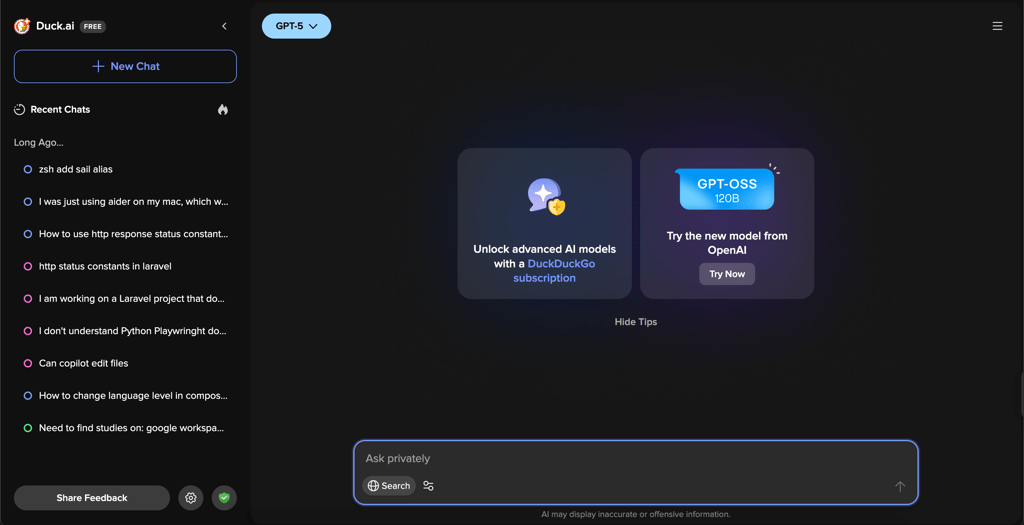Click 'Try the new model from OpenAI' text

(x=727, y=243)
